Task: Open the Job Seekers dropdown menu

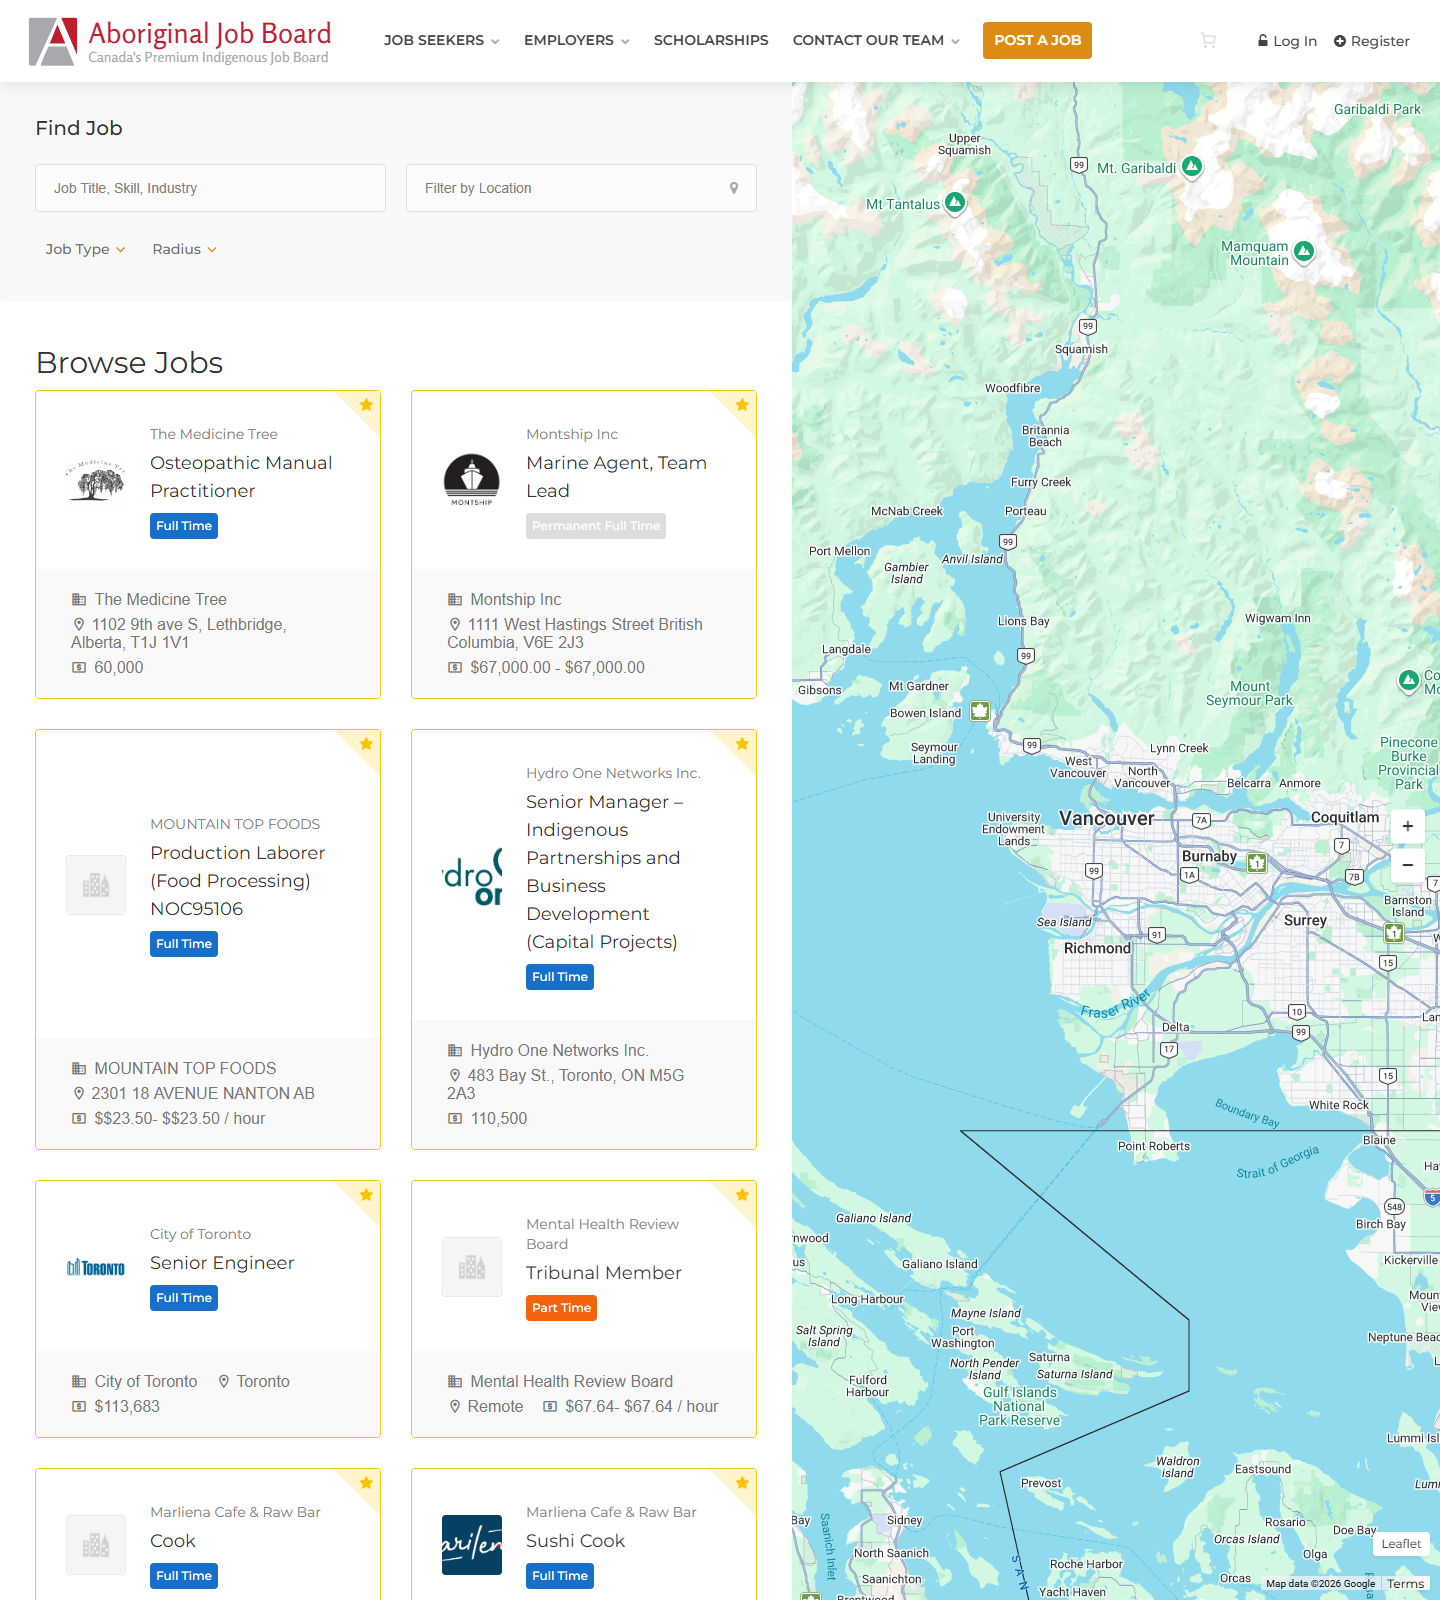Action: click(x=441, y=41)
